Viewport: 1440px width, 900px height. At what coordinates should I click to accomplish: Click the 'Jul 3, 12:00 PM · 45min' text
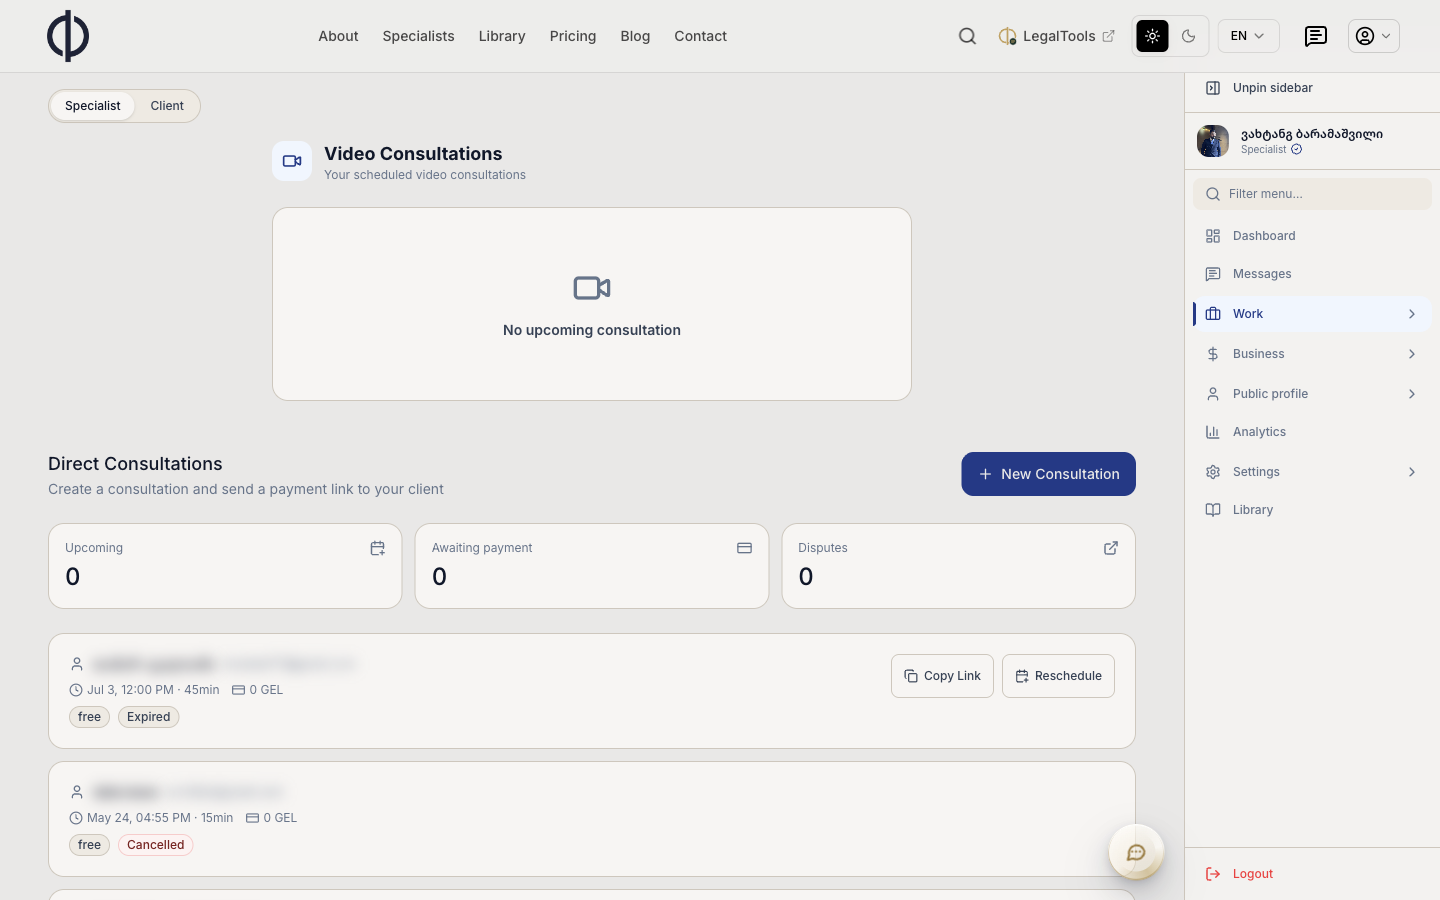point(153,690)
